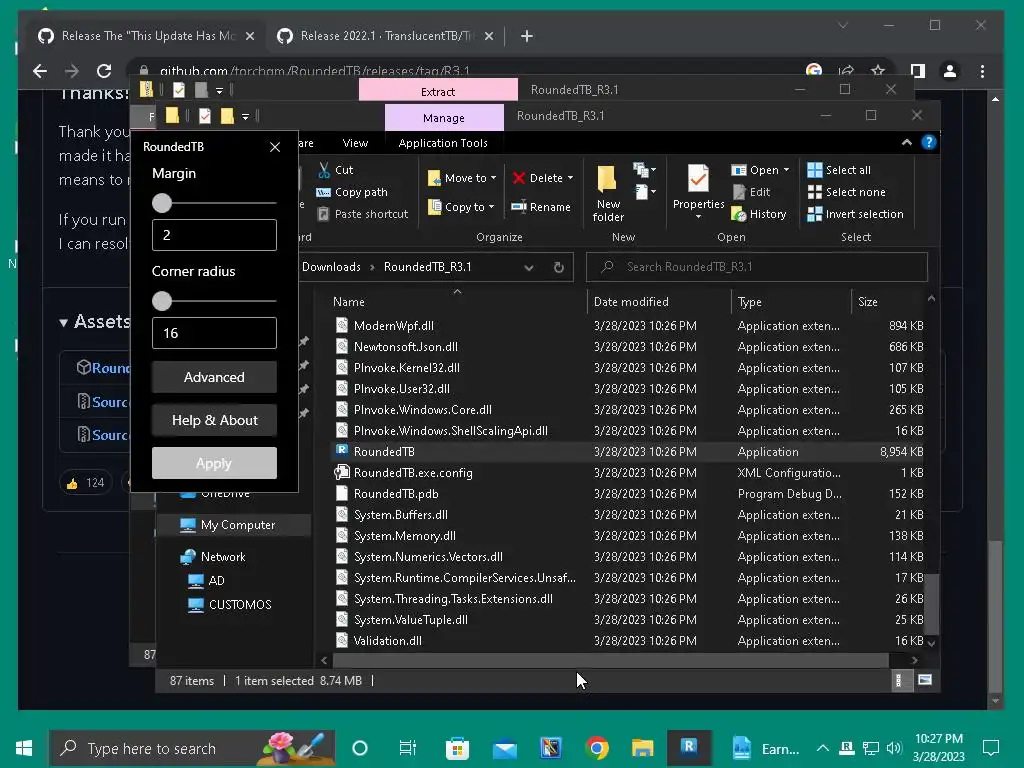This screenshot has height=768, width=1024.
Task: Open Microsoft Store from the taskbar
Action: pyautogui.click(x=457, y=748)
